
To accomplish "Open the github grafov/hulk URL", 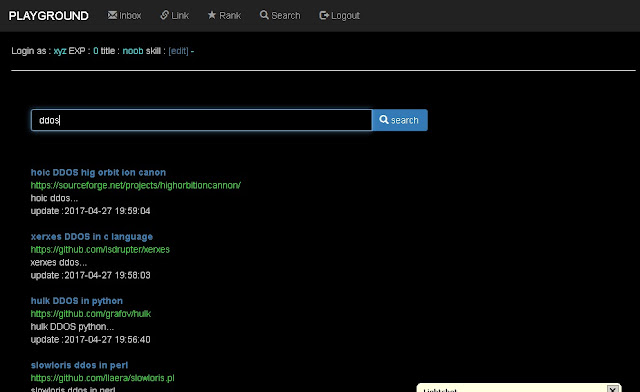I will pyautogui.click(x=91, y=314).
